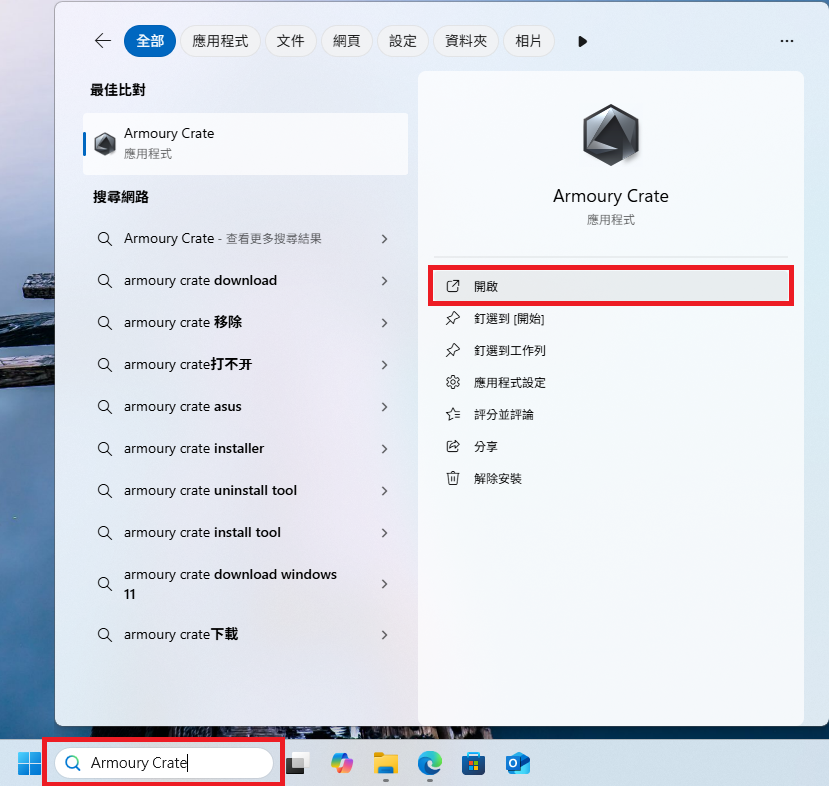Open Microsoft Edge from the taskbar
829x786 pixels.
click(430, 763)
